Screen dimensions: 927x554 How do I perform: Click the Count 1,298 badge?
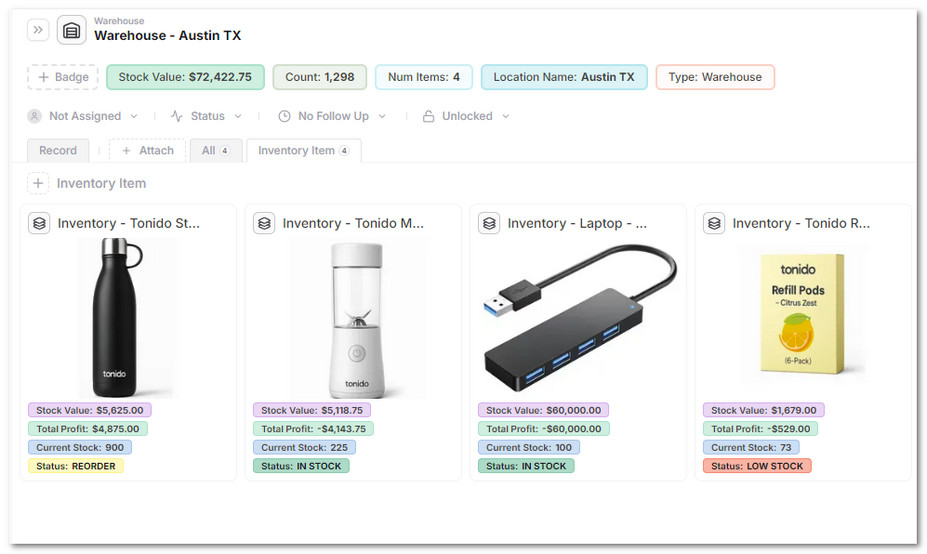(x=320, y=77)
